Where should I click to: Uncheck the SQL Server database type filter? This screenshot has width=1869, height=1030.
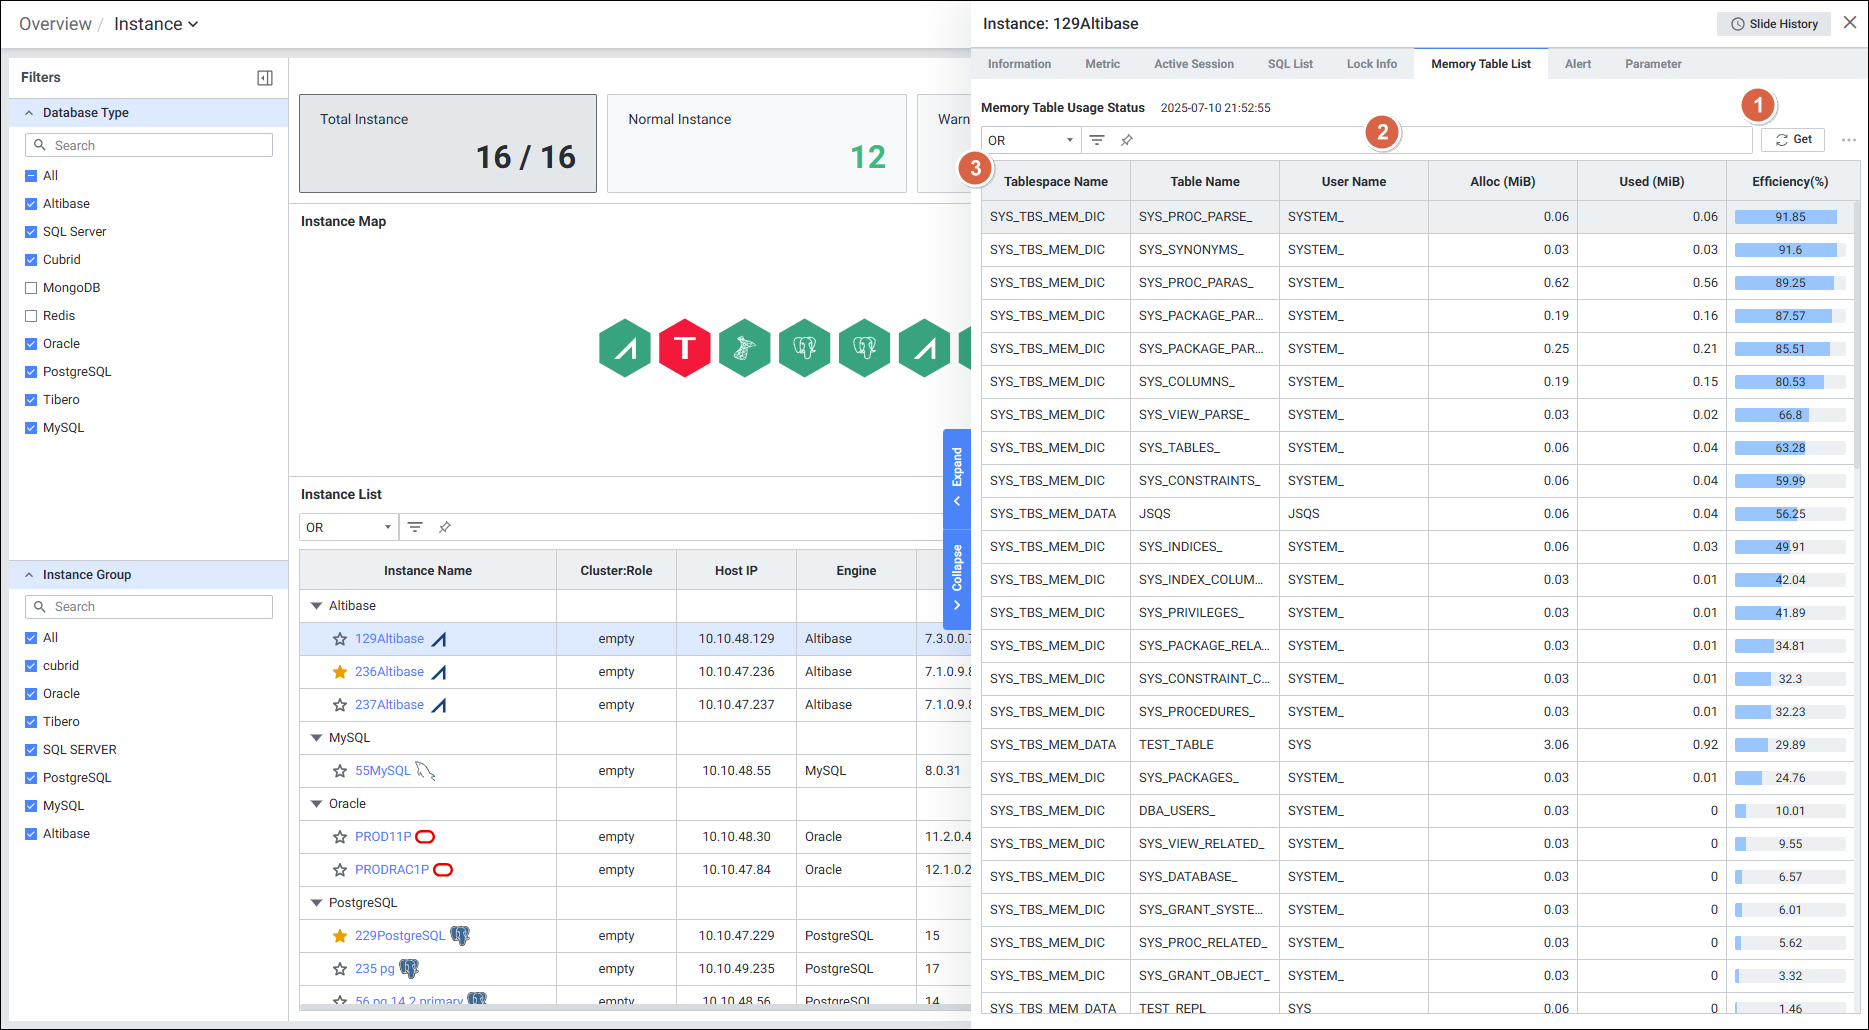[x=31, y=232]
